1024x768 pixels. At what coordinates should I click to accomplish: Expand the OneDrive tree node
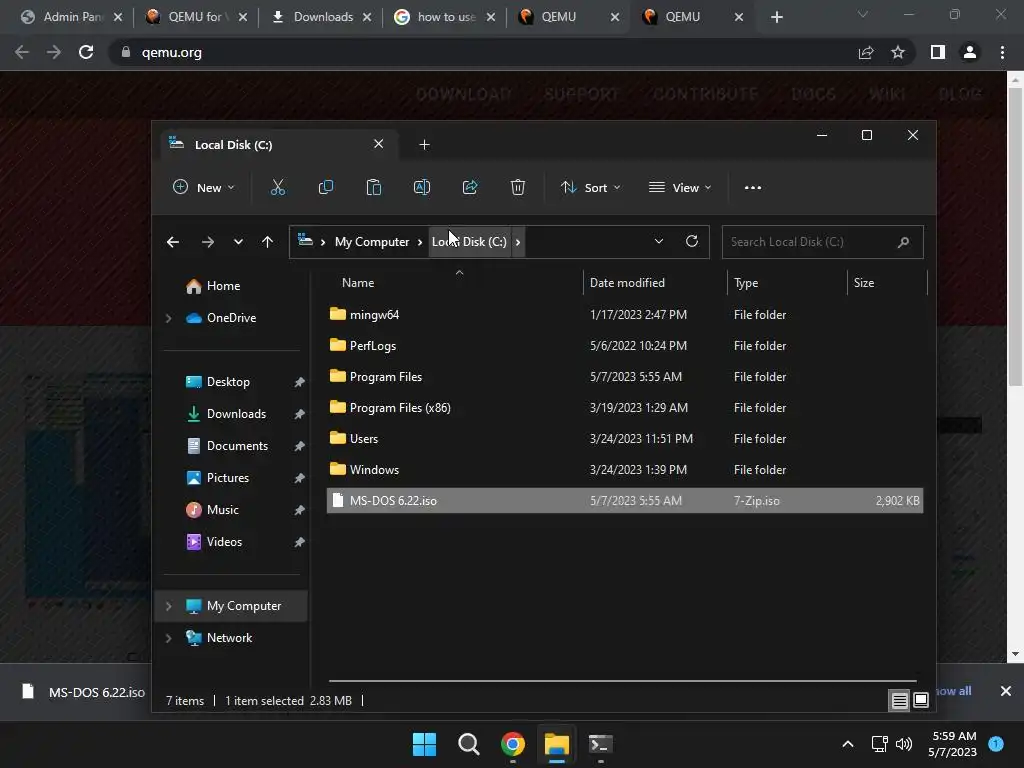tap(168, 318)
